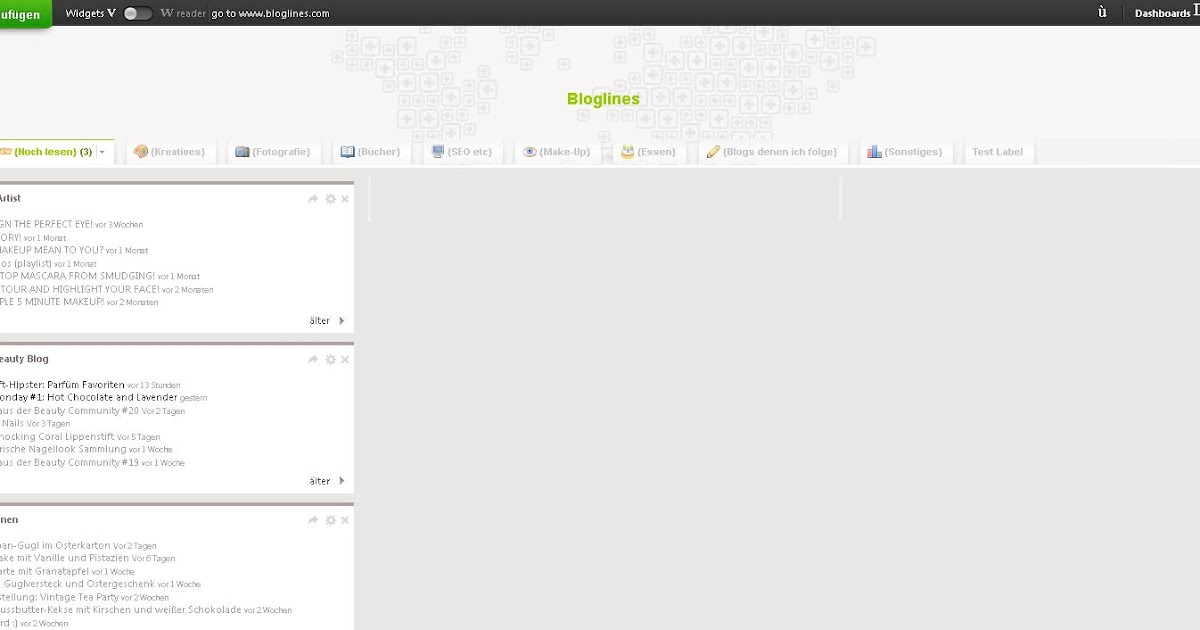The height and width of the screenshot is (630, 1200).
Task: Open the 'TOUR AND HIGHLIGHT YOUR FACE!' post
Action: [79, 289]
